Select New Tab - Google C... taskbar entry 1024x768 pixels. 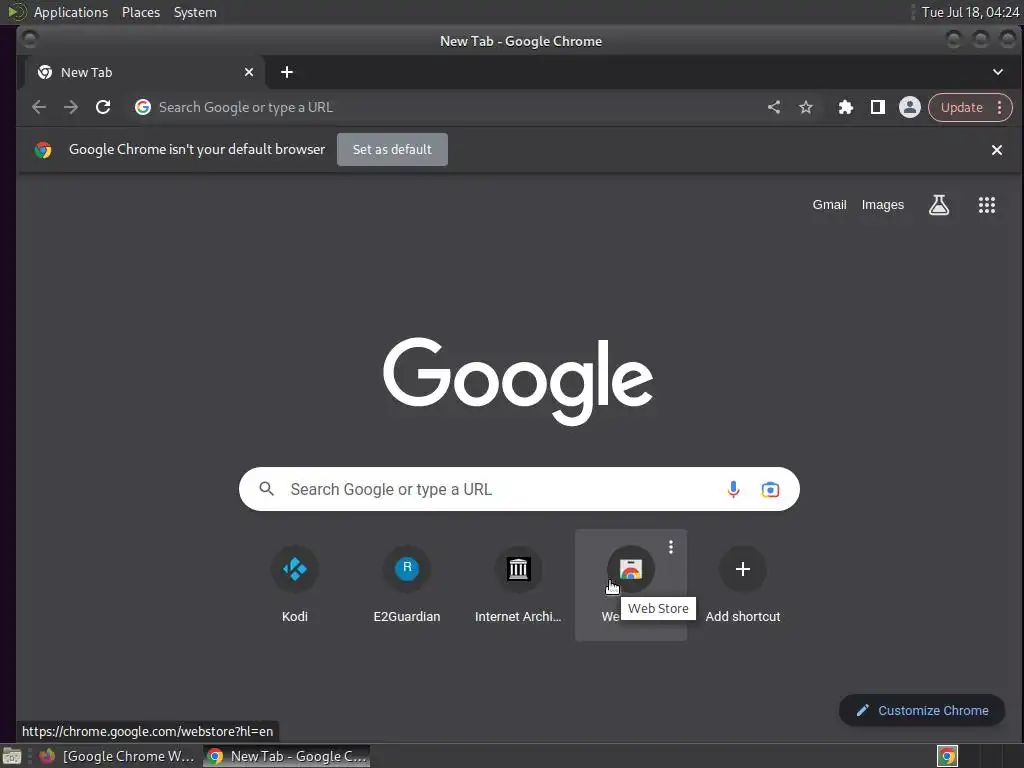pos(287,756)
